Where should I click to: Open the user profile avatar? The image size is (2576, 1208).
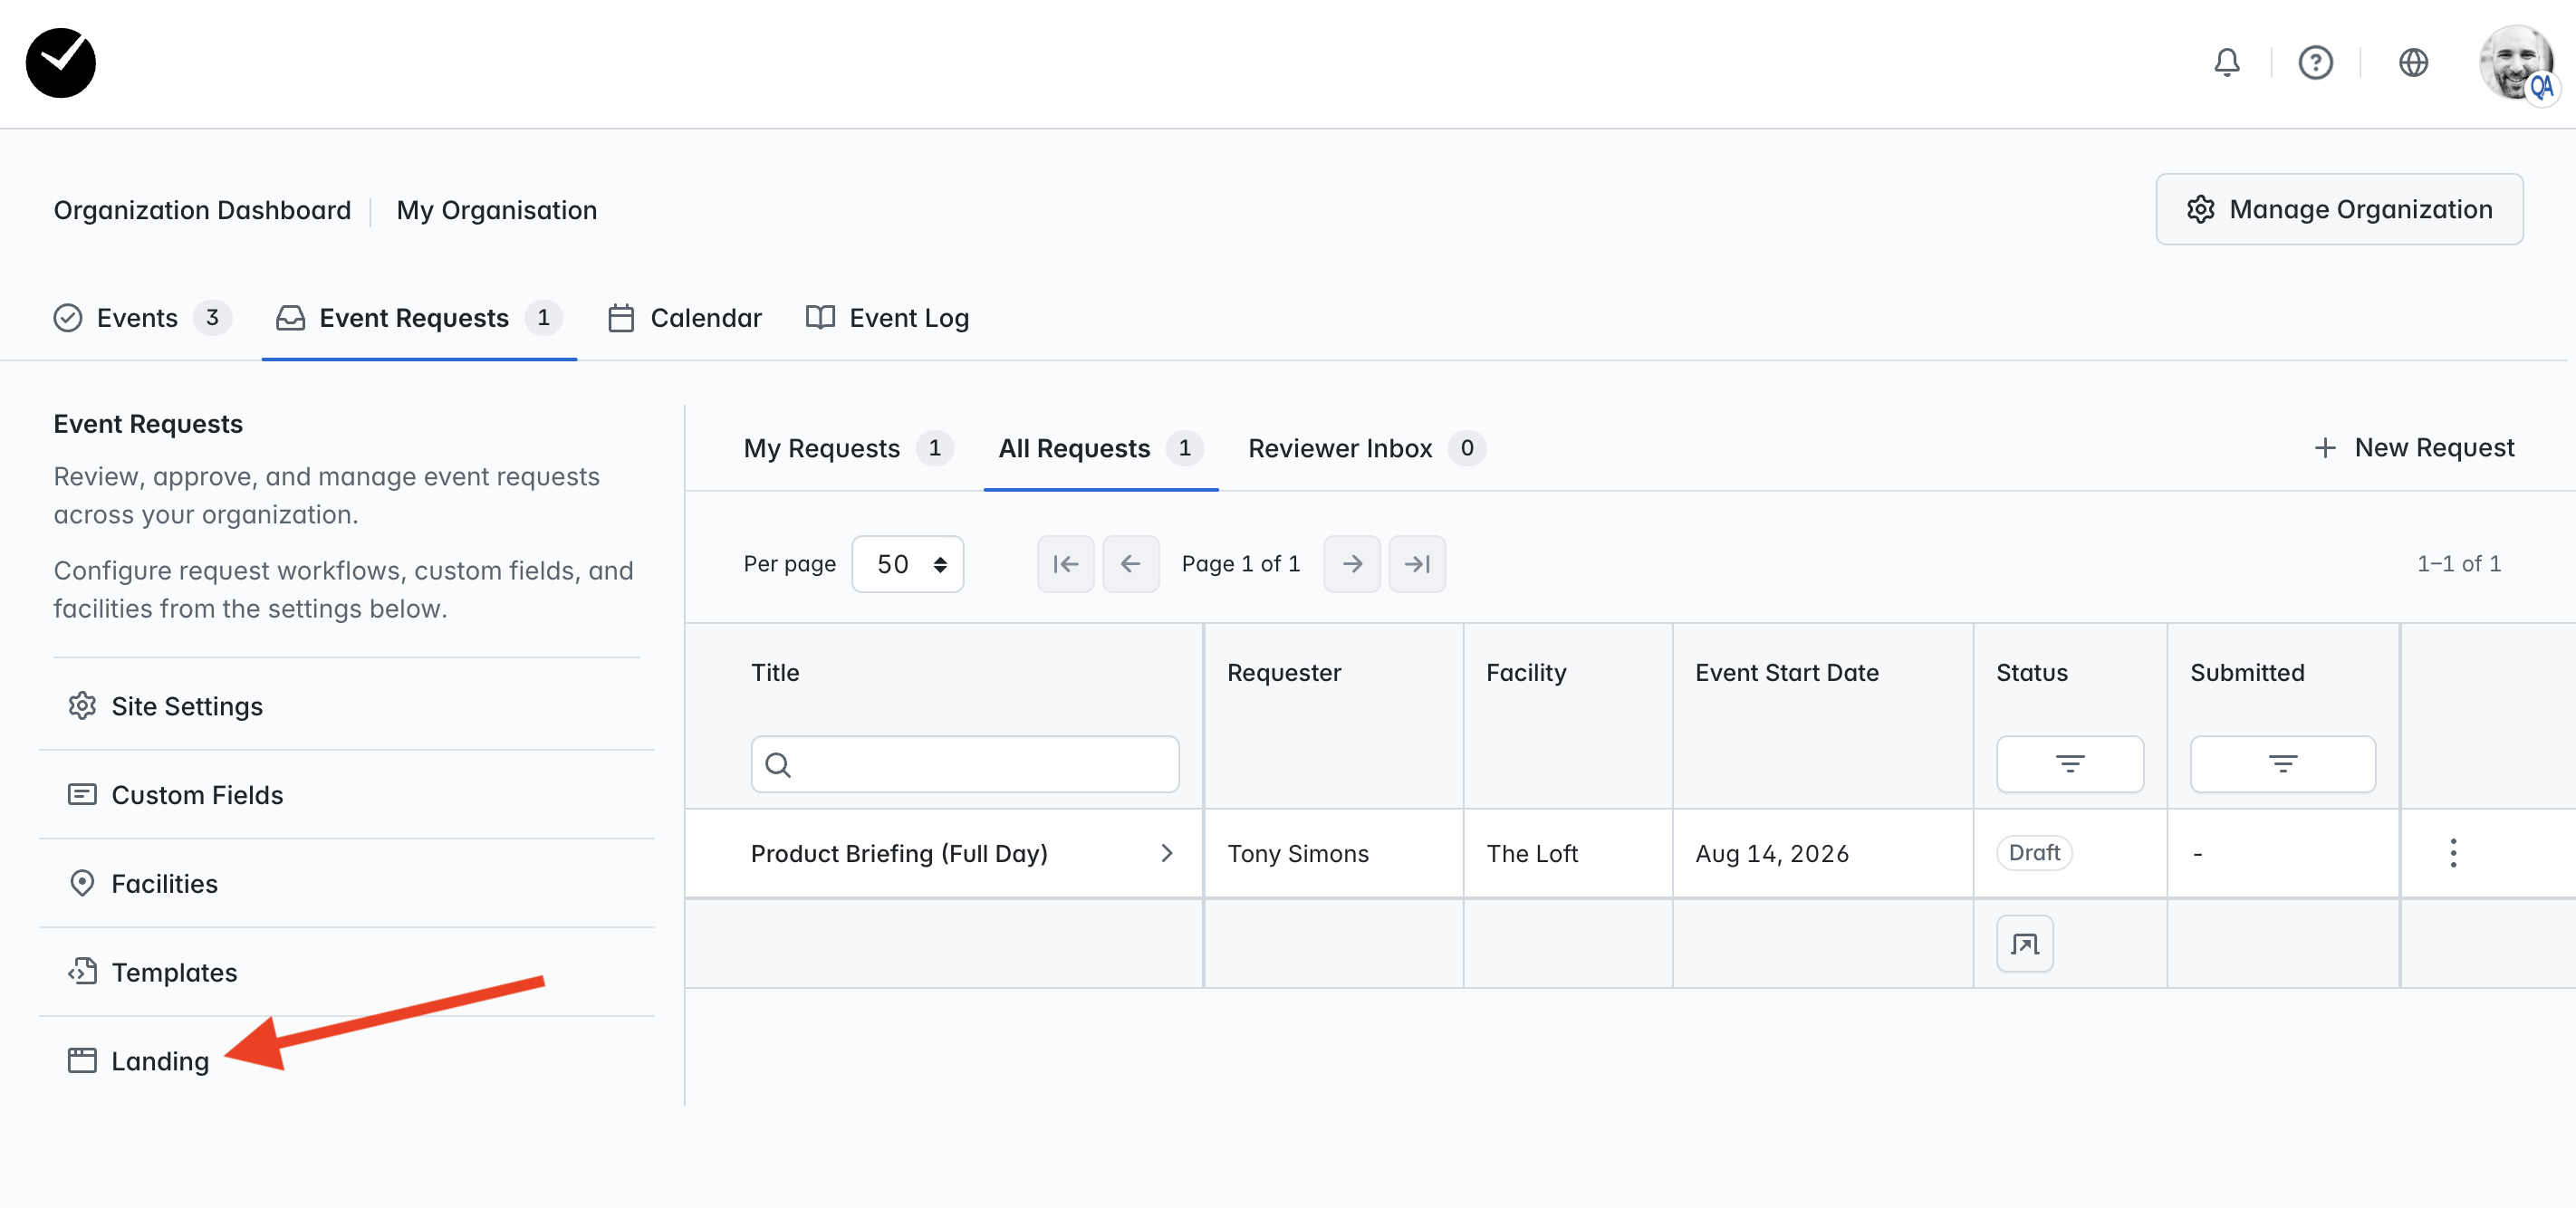click(2518, 63)
